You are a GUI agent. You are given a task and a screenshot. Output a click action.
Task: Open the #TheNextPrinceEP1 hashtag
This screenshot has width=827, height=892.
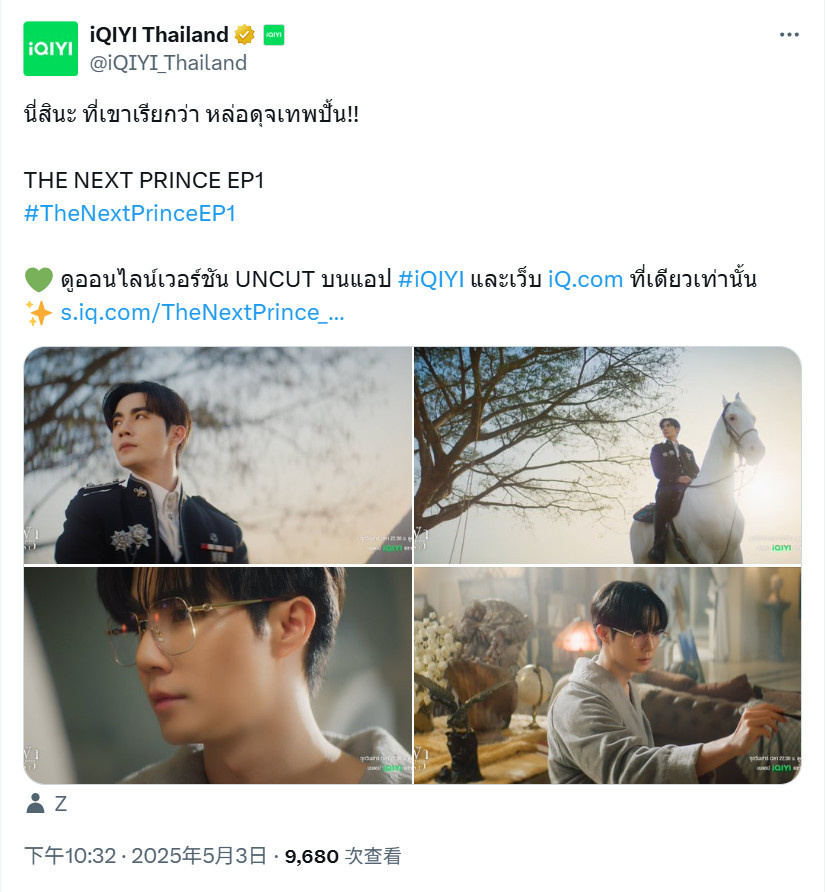pos(130,213)
